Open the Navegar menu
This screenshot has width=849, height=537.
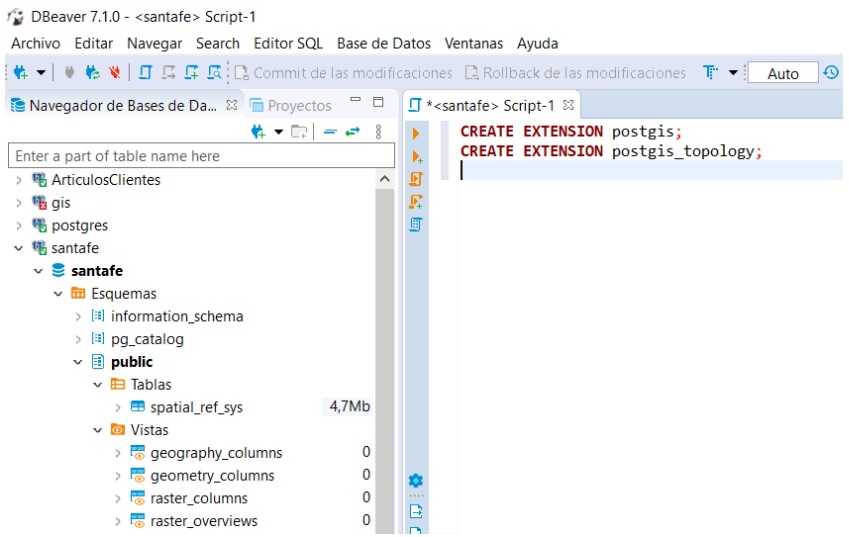point(154,43)
